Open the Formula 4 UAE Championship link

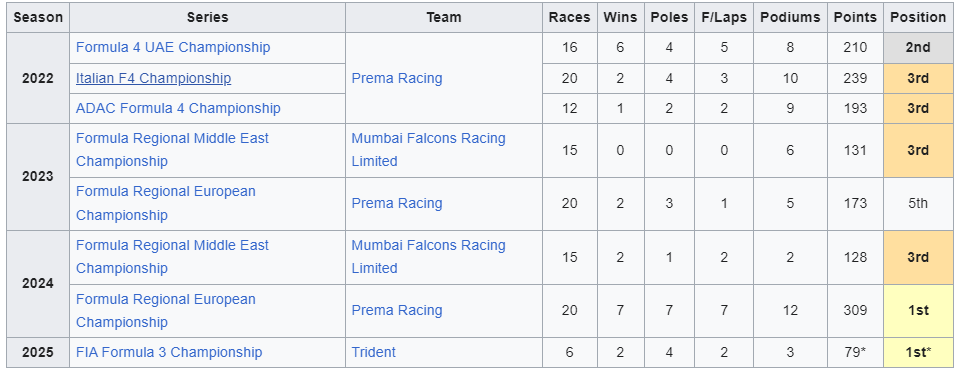coord(173,47)
